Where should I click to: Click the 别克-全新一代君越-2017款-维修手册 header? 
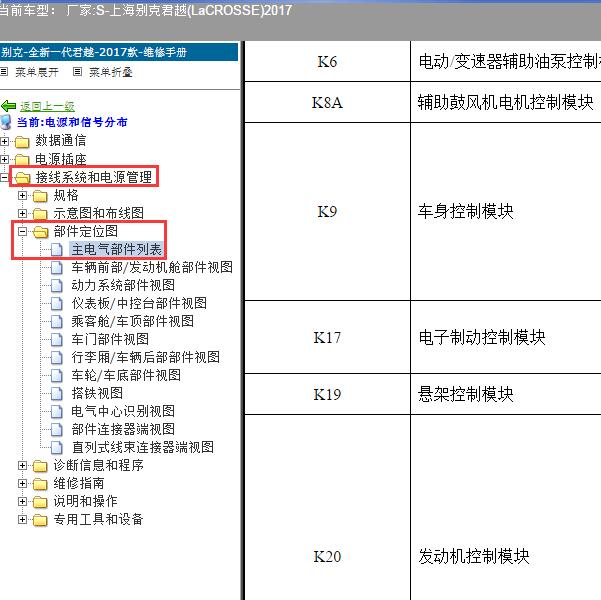coord(118,52)
